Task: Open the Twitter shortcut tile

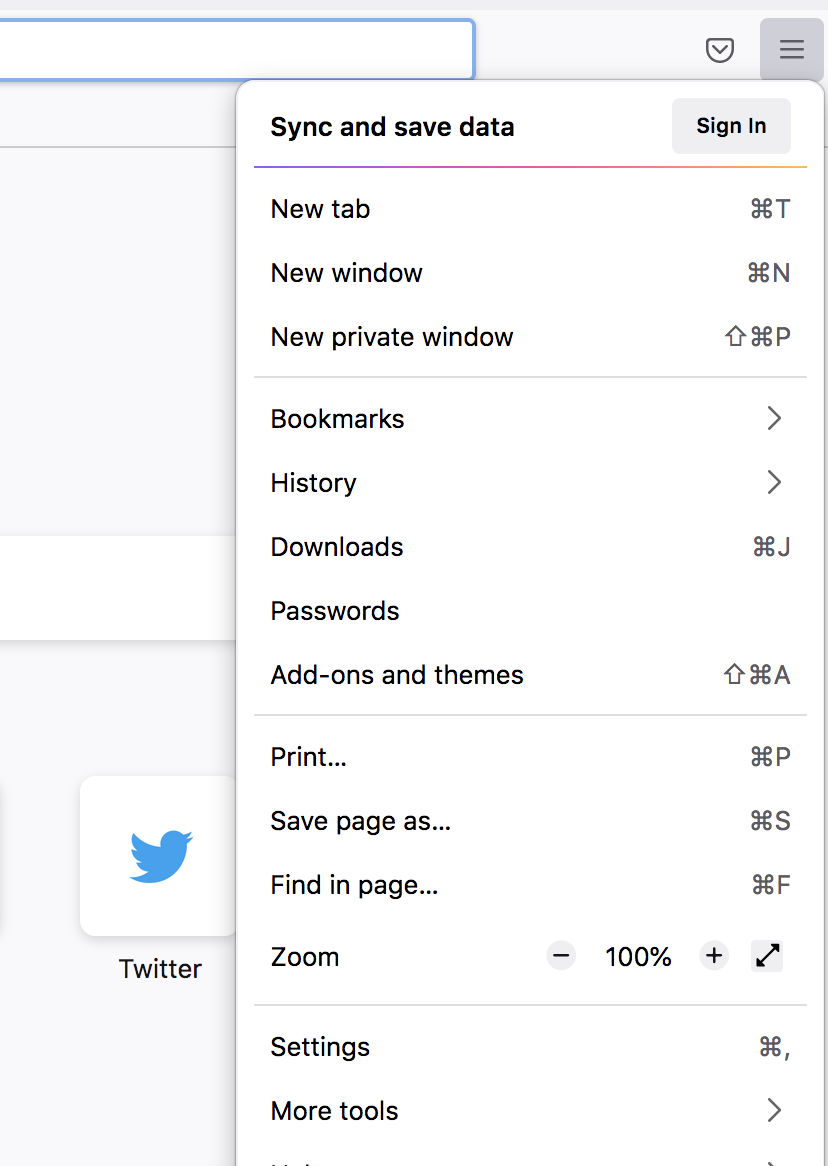Action: pyautogui.click(x=159, y=856)
